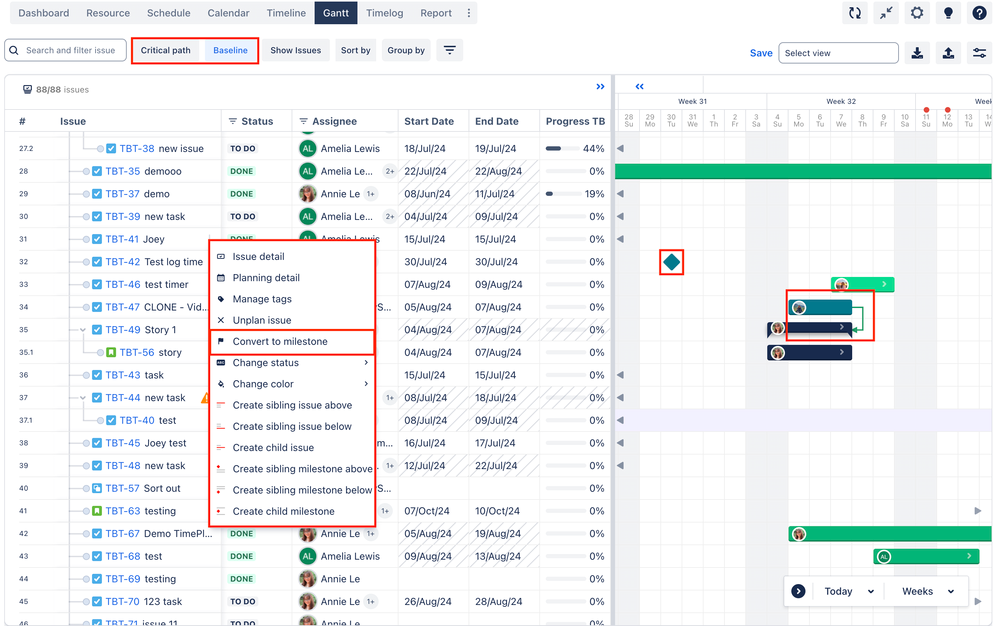The width and height of the screenshot is (998, 626).
Task: Switch to the Calendar tab
Action: point(228,13)
